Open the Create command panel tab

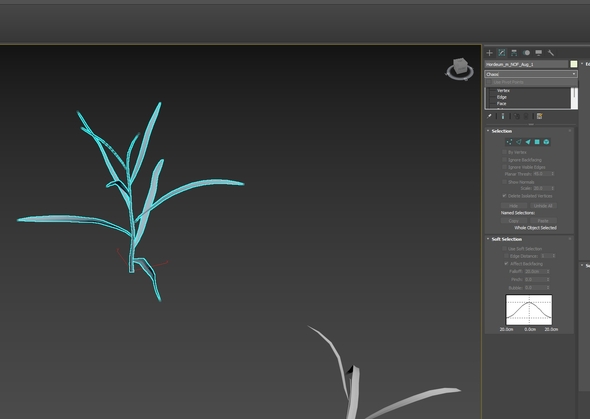pos(490,53)
